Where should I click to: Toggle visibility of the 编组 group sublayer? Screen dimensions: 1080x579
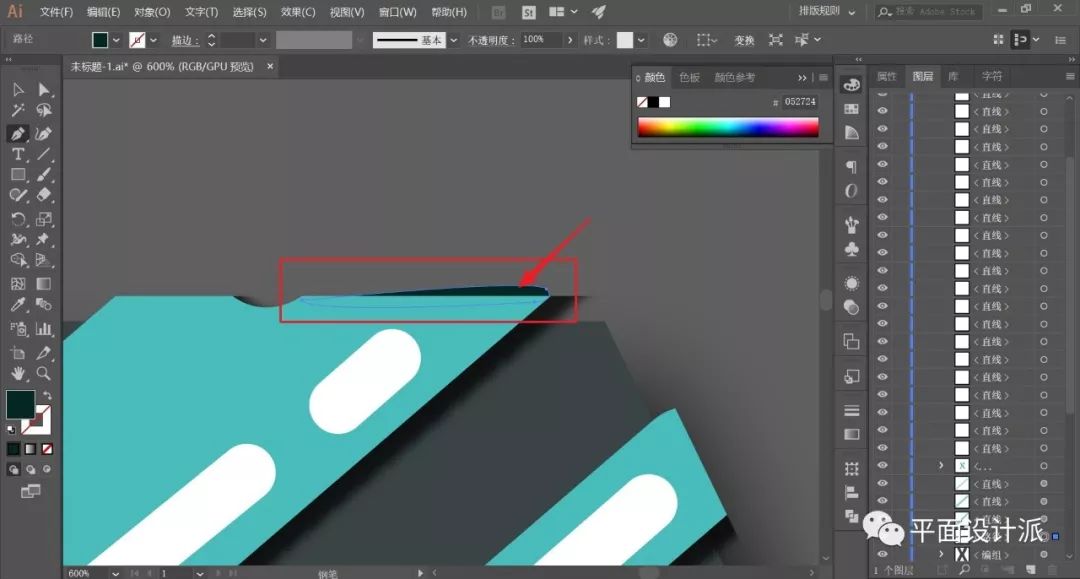coord(882,554)
